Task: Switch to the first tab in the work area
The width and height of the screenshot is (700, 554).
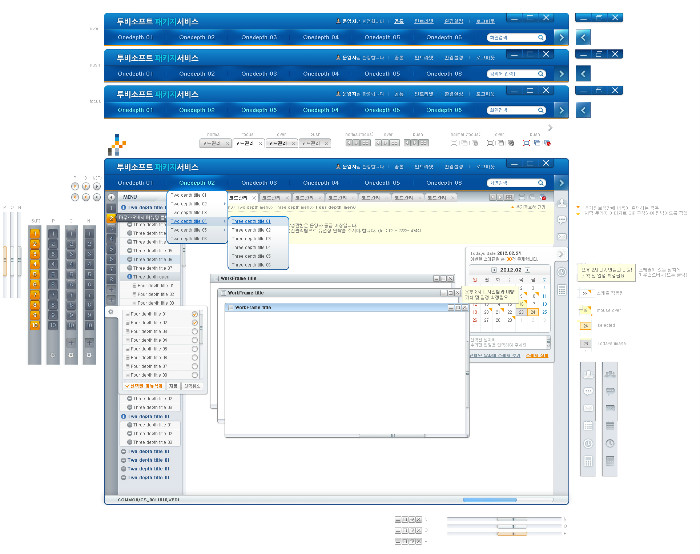Action: pos(239,198)
